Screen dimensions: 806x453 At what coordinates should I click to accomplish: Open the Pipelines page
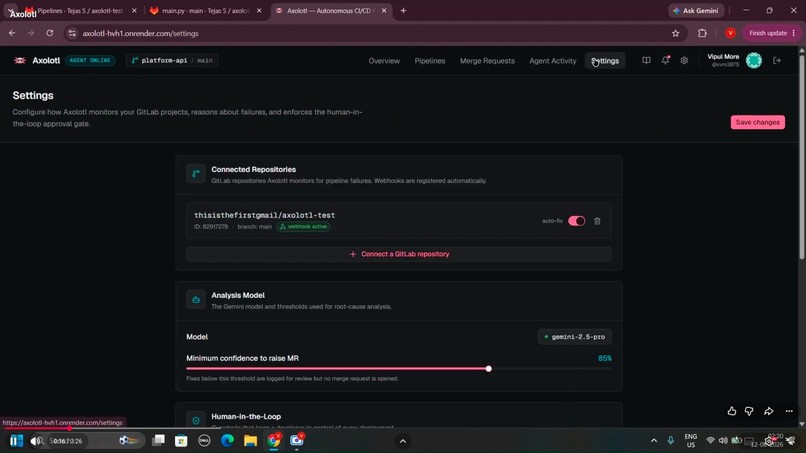click(430, 61)
